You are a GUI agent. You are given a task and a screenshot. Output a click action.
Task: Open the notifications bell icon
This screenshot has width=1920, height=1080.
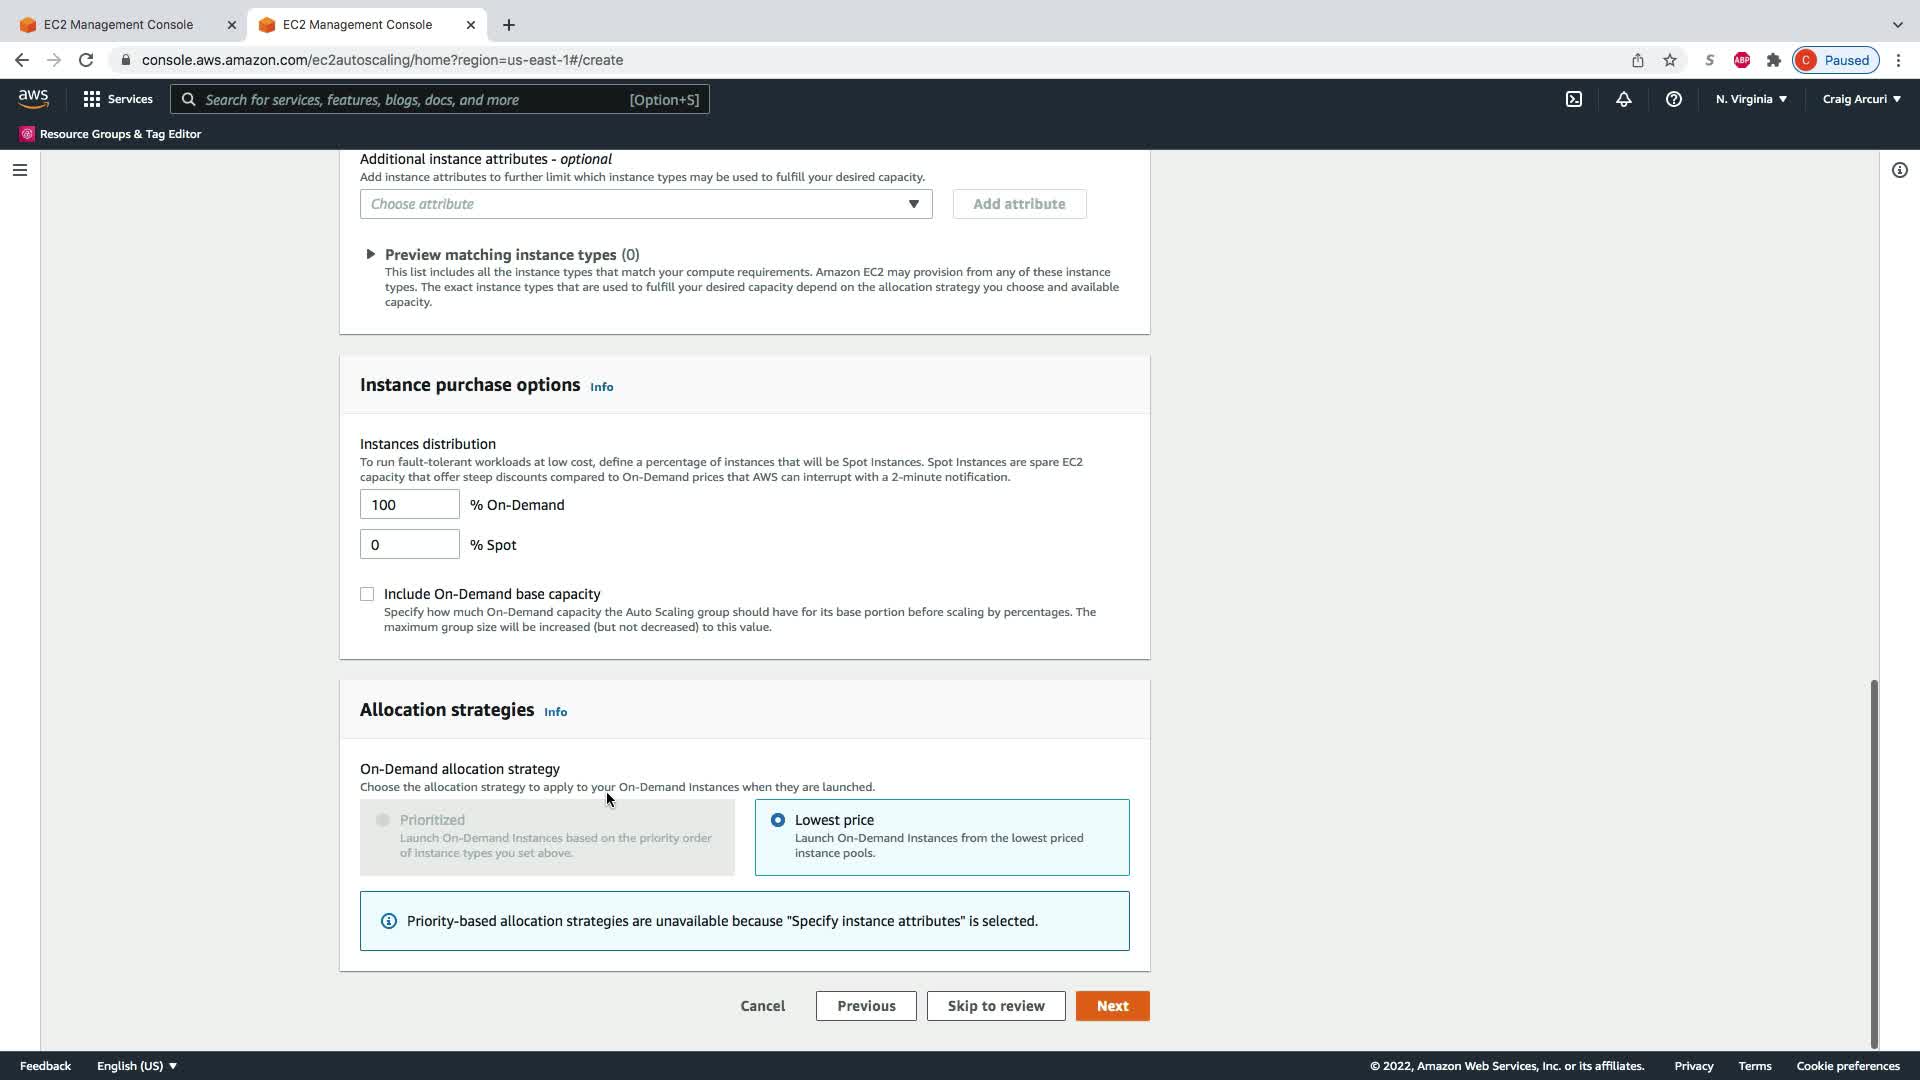(x=1623, y=99)
